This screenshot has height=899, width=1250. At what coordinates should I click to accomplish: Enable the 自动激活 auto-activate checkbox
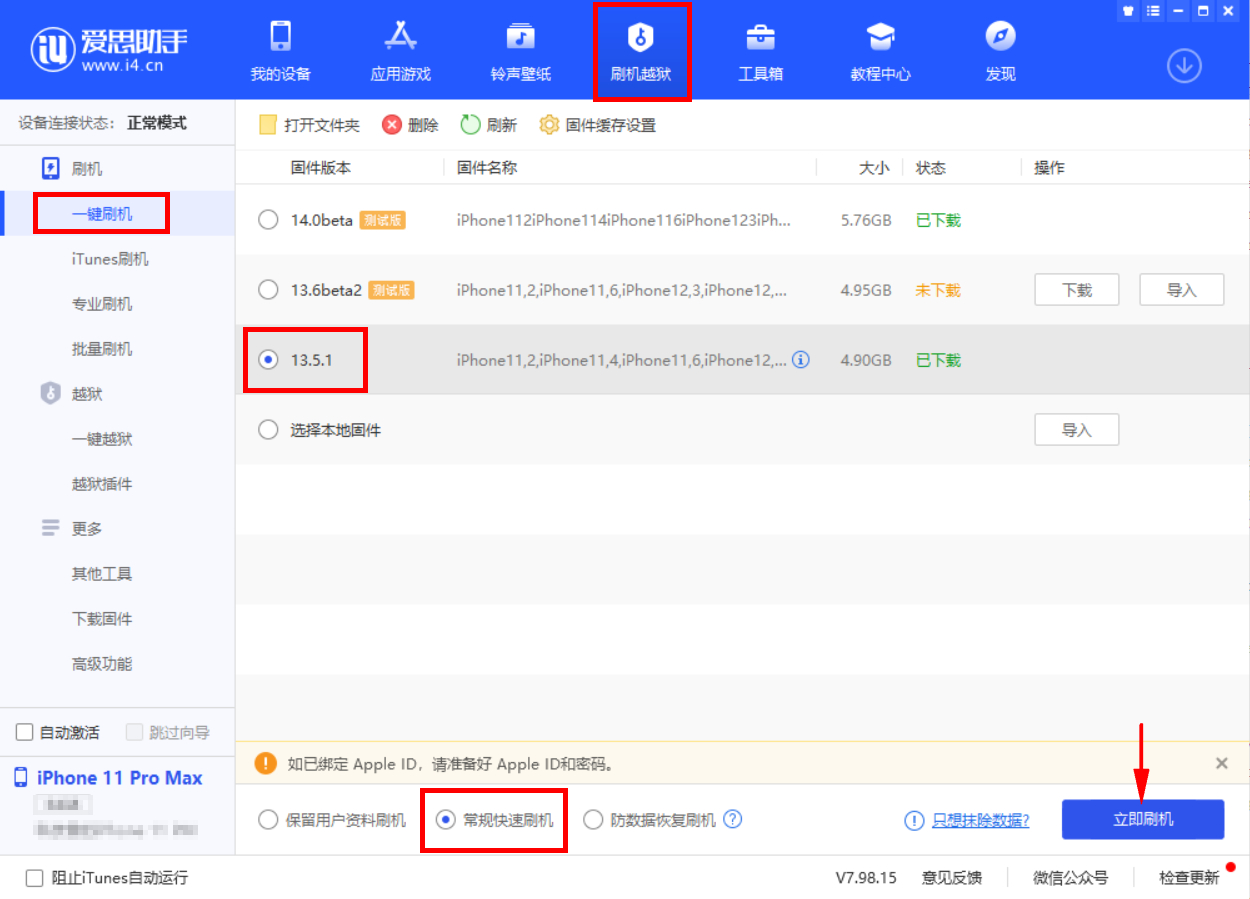click(23, 733)
